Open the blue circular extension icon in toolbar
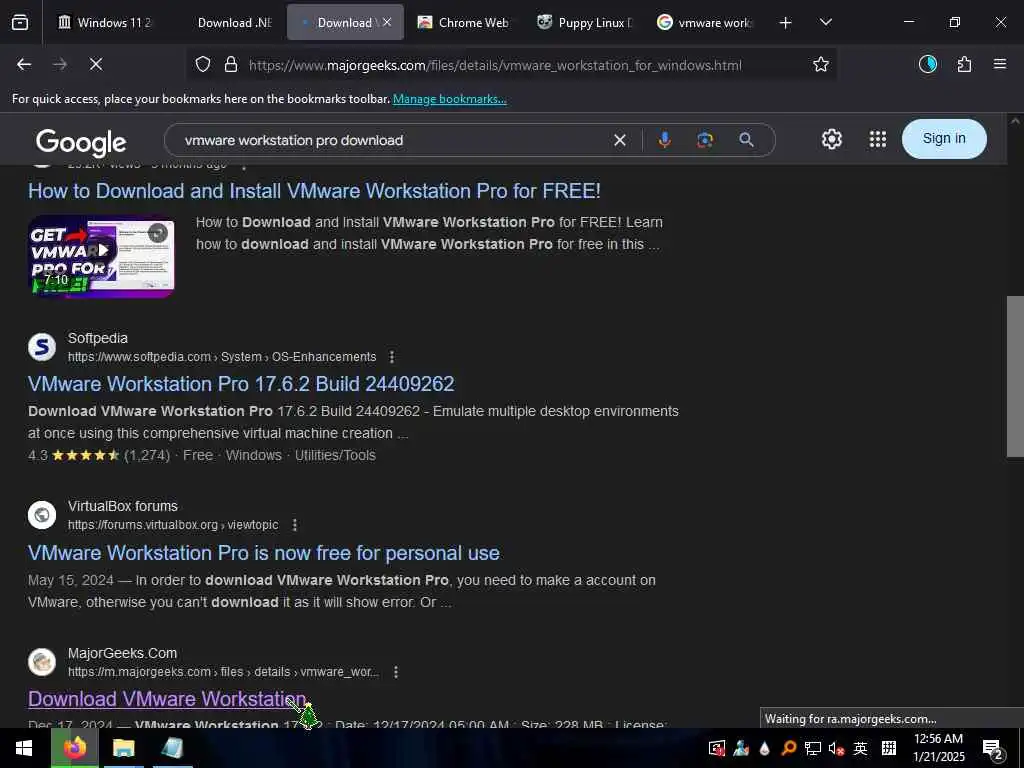Image resolution: width=1024 pixels, height=768 pixels. [x=928, y=64]
